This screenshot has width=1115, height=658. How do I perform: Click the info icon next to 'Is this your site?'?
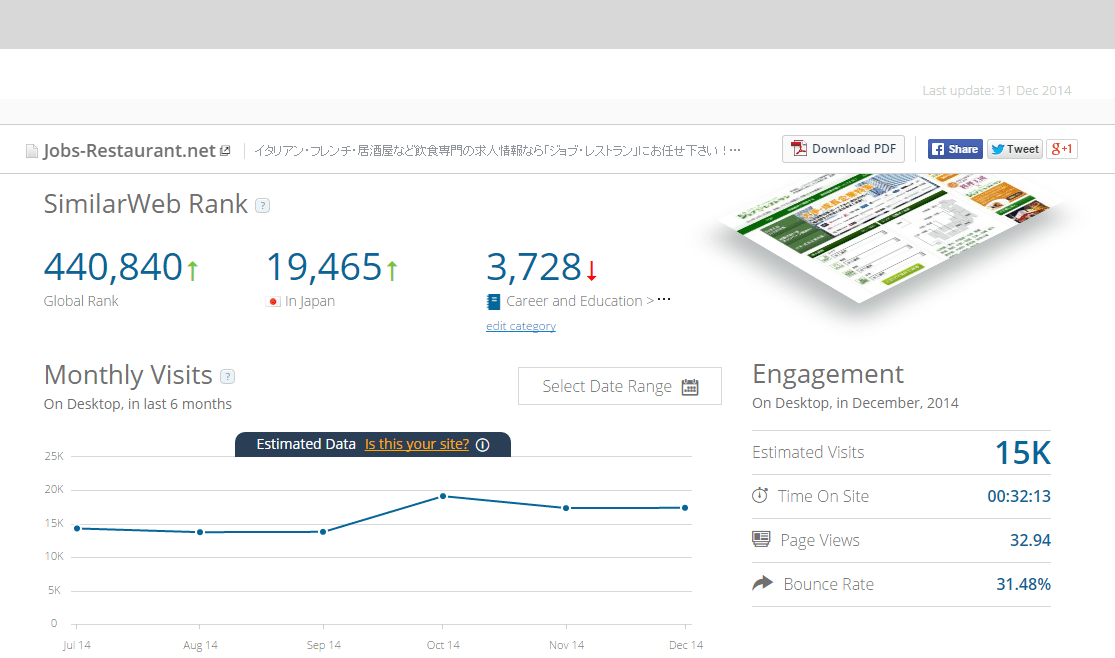click(483, 445)
